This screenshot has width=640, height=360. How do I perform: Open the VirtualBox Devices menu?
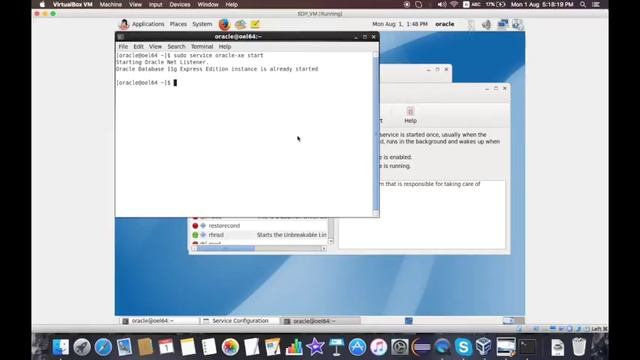pos(180,4)
